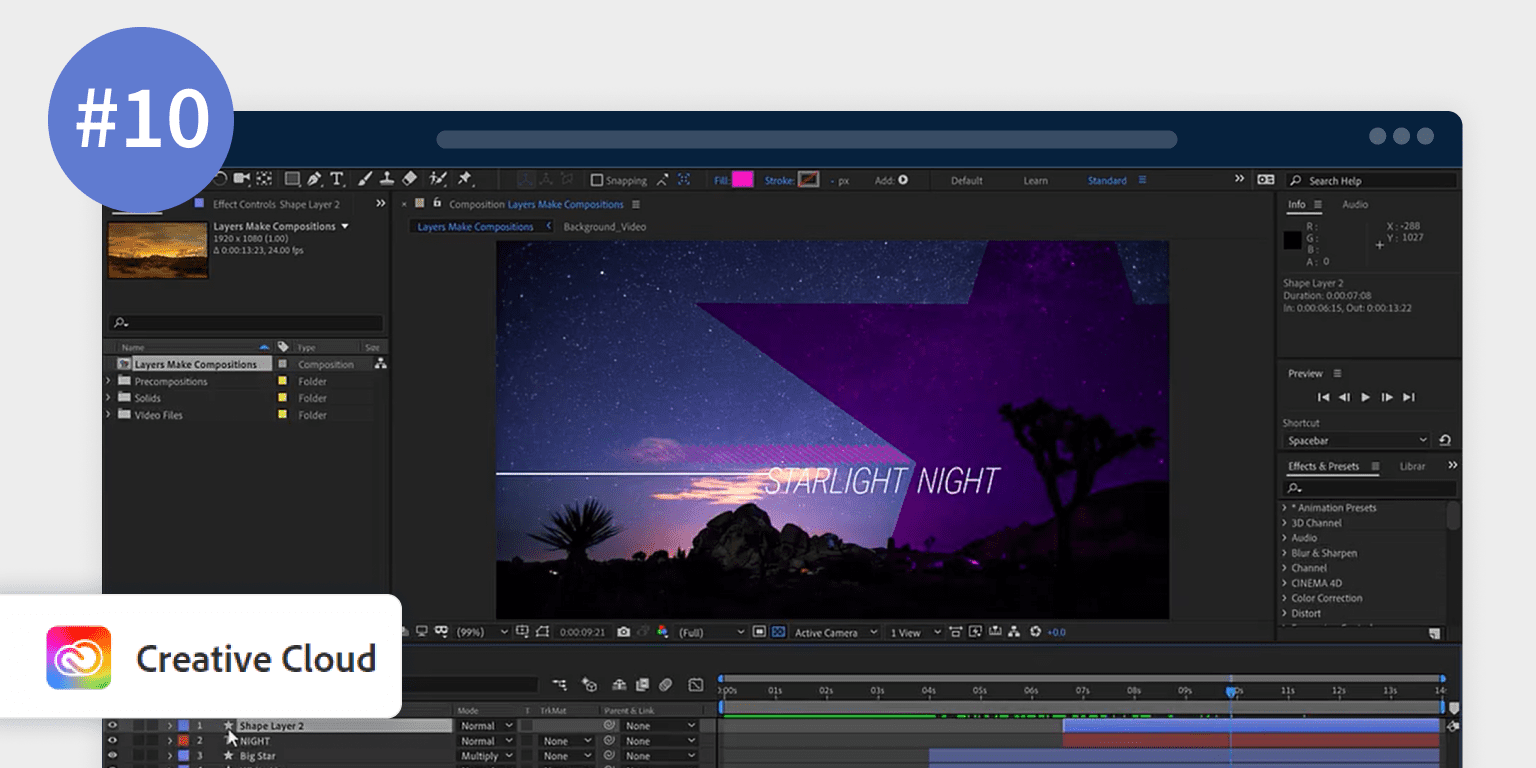1536x768 pixels.
Task: Expand the Video Files folder
Action: (108, 414)
